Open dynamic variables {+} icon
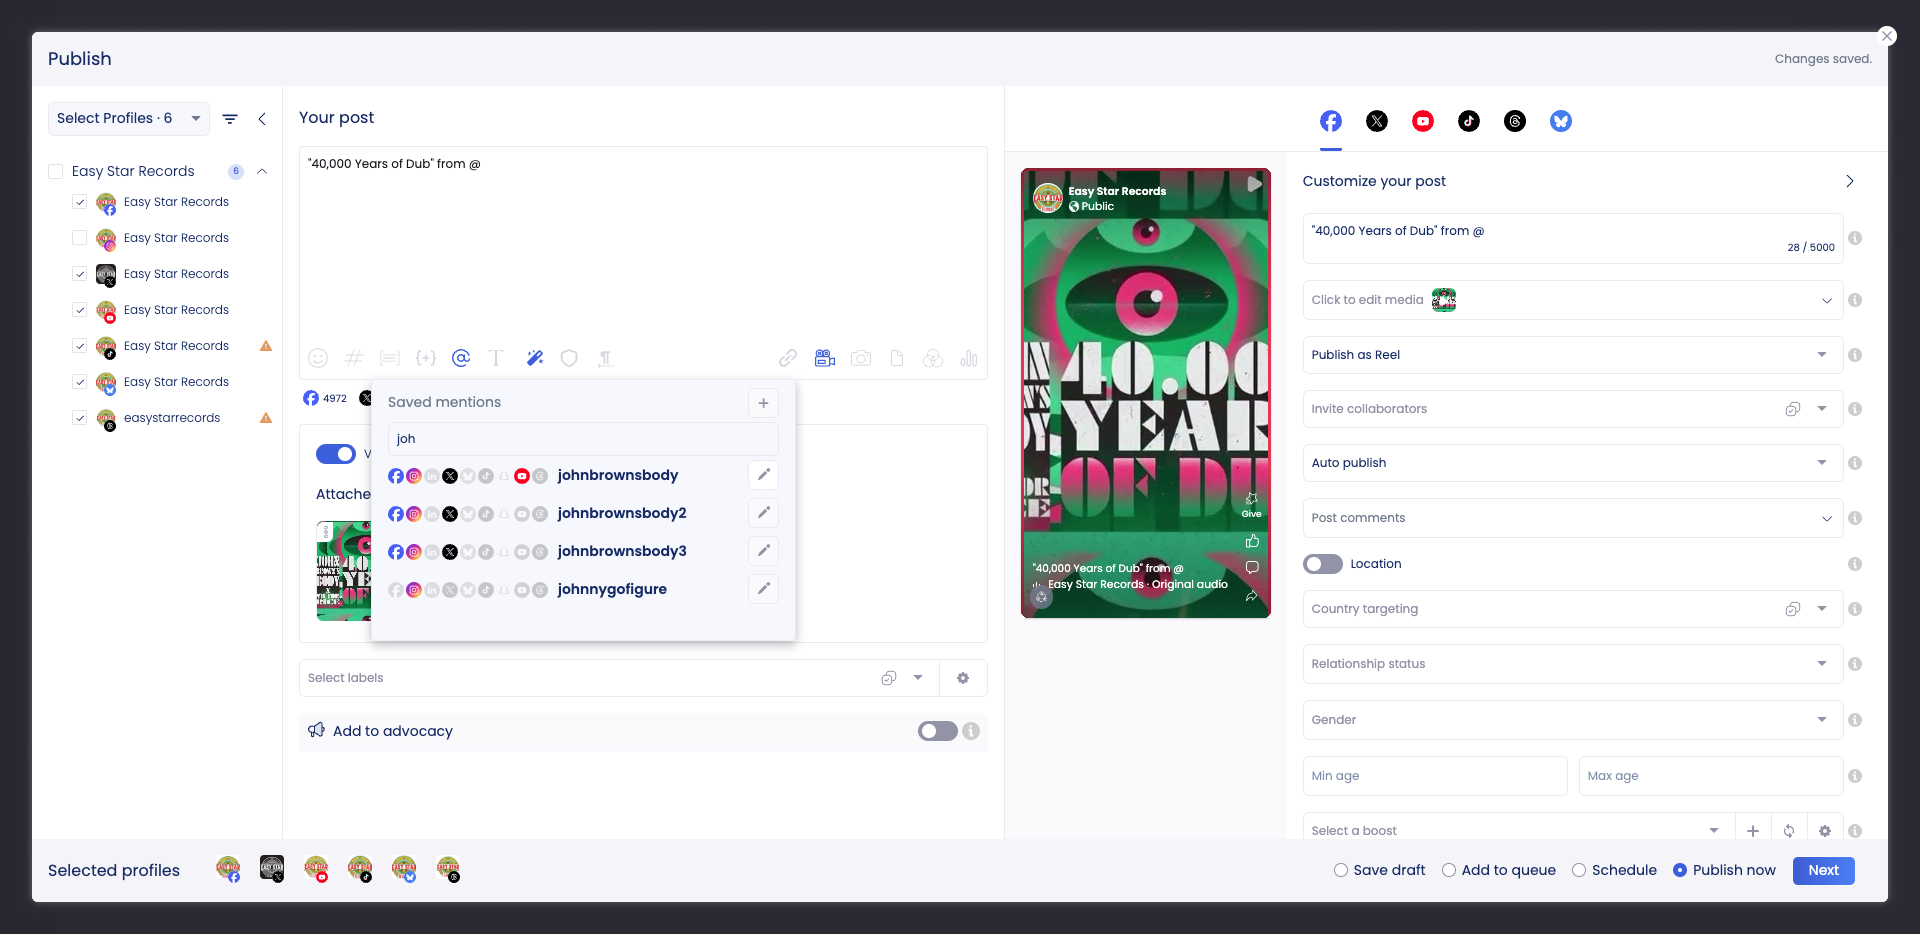This screenshot has height=934, width=1920. click(426, 358)
